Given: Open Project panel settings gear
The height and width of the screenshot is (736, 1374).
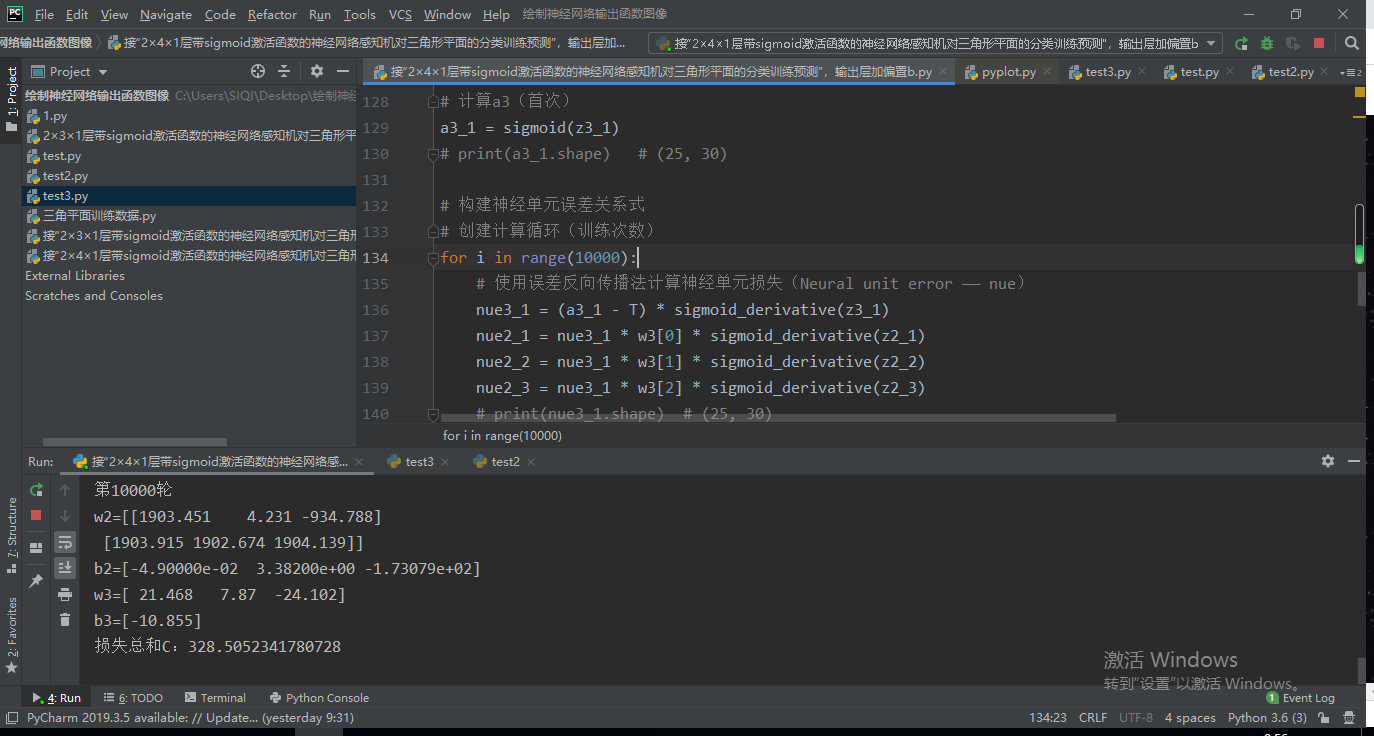Looking at the screenshot, I should pyautogui.click(x=317, y=71).
